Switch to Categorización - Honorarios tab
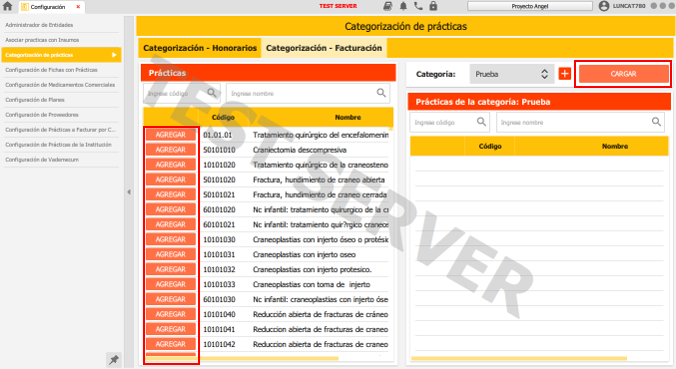The height and width of the screenshot is (369, 676). (x=200, y=48)
